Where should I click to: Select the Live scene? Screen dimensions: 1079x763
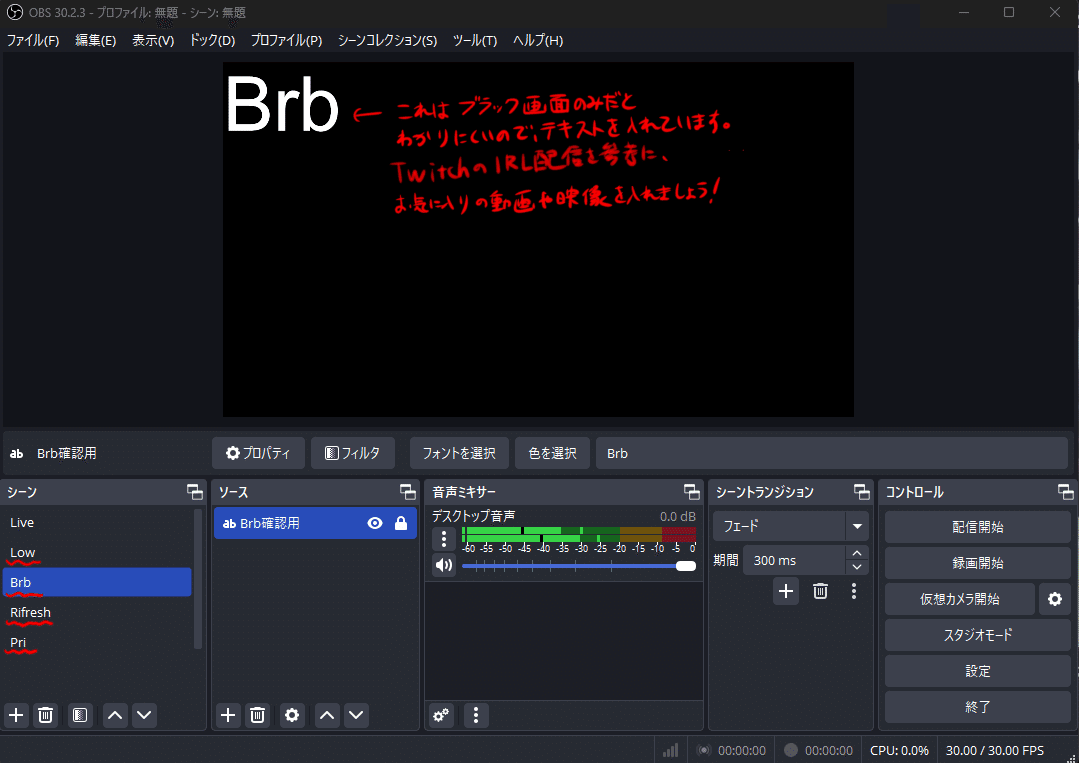pos(97,522)
